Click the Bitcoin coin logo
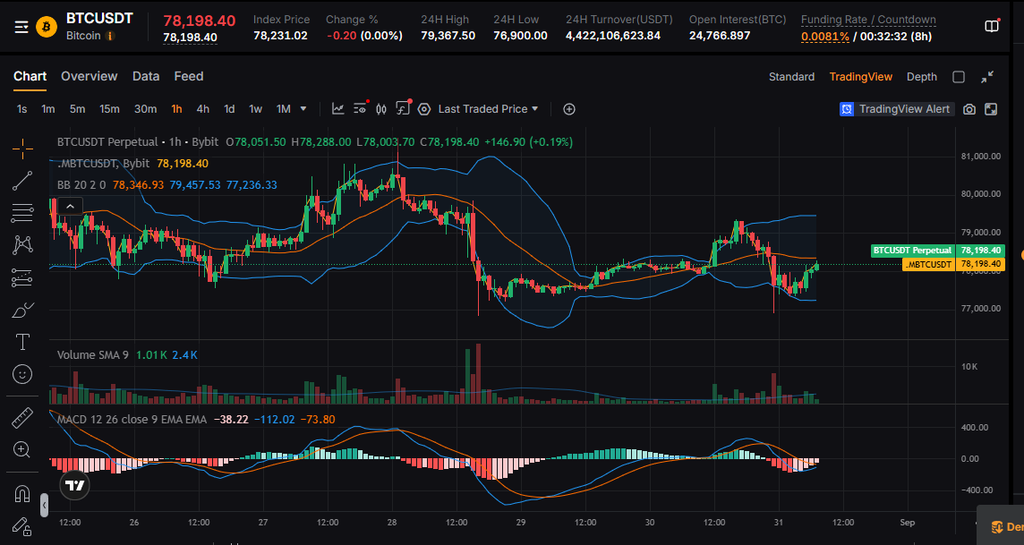Image resolution: width=1024 pixels, height=545 pixels. (x=46, y=27)
